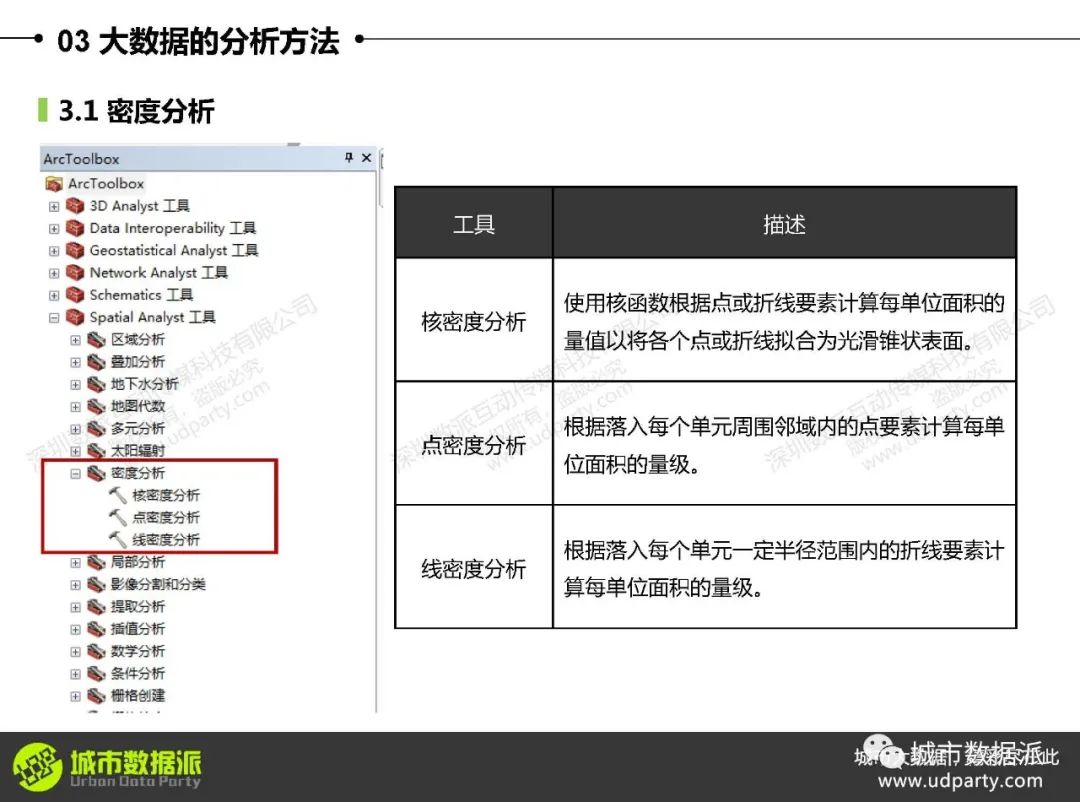
Task: Select the 密度分析 toolset label
Action: click(x=138, y=473)
